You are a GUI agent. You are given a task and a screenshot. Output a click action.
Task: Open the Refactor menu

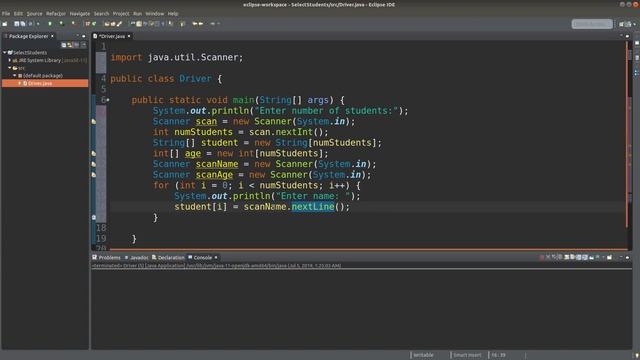[56, 13]
